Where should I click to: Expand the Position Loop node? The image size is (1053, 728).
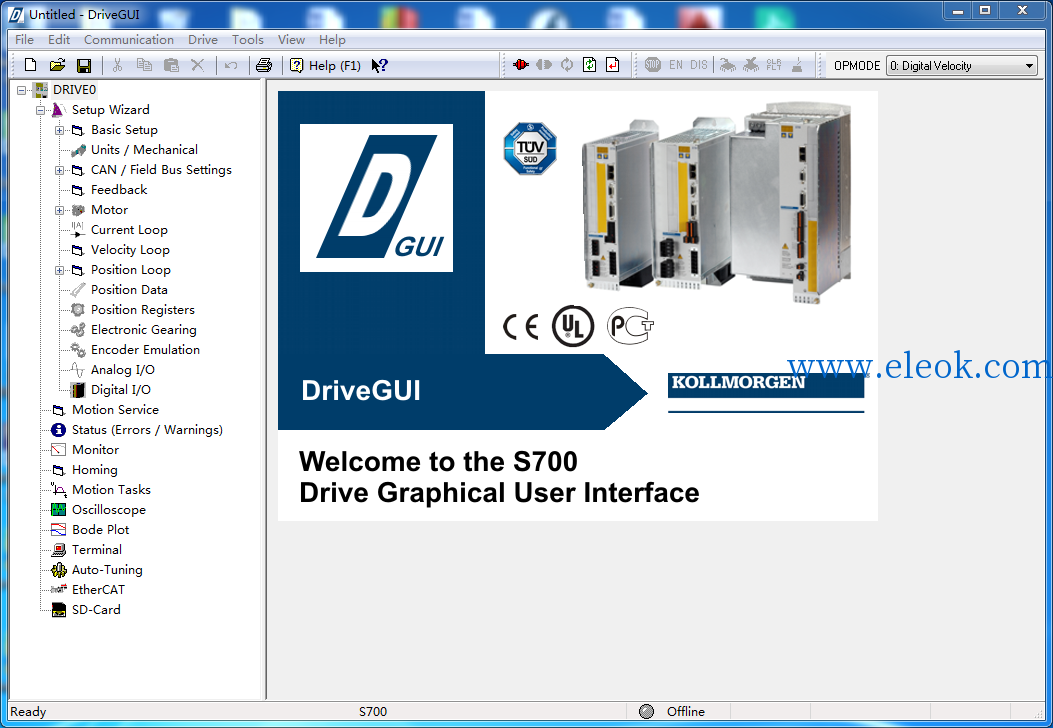(x=60, y=271)
